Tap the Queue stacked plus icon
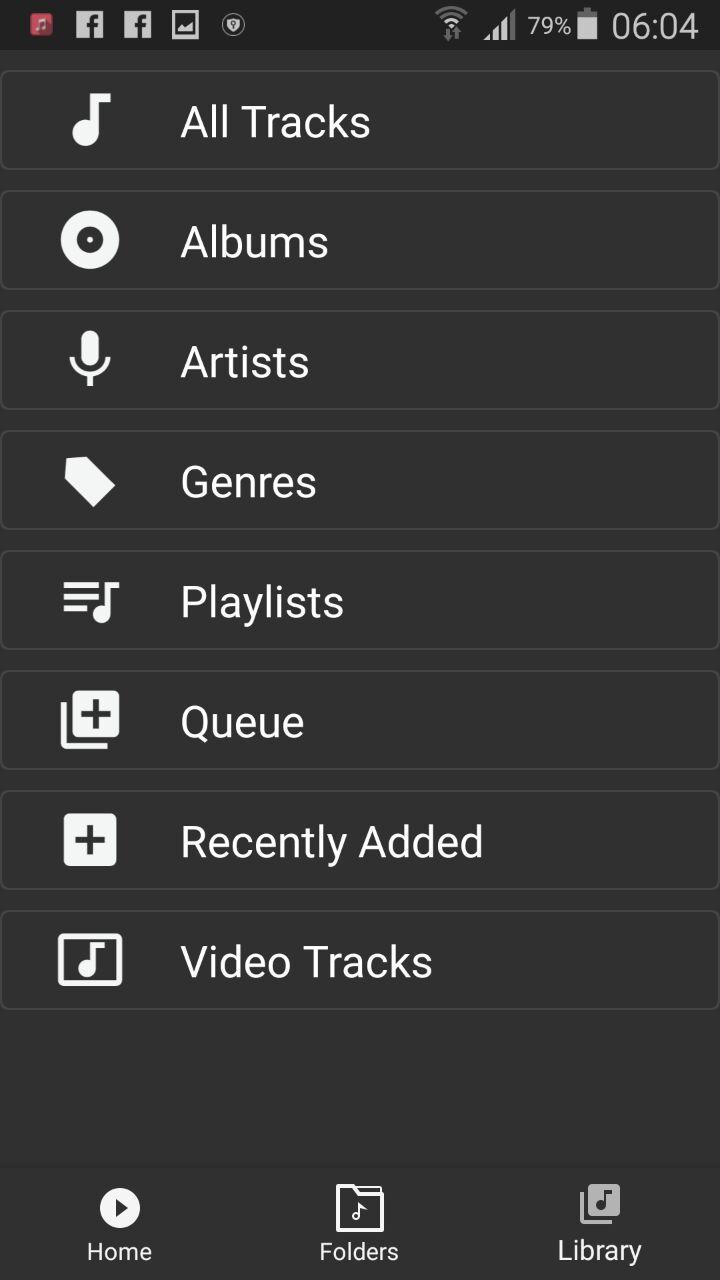The width and height of the screenshot is (720, 1280). tap(90, 720)
